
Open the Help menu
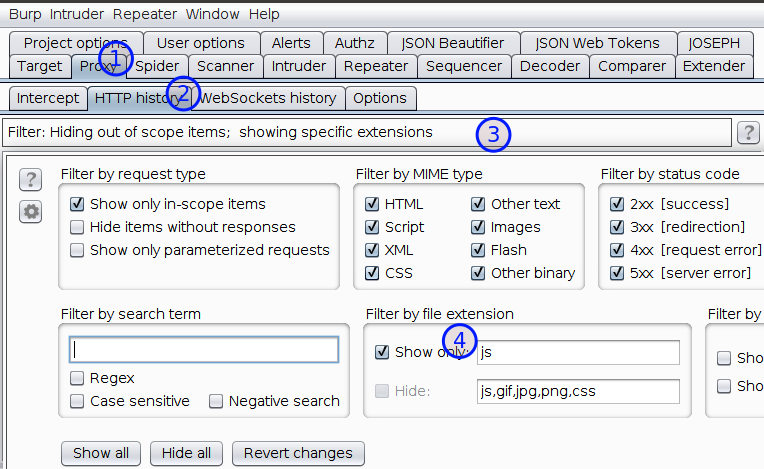[x=264, y=14]
